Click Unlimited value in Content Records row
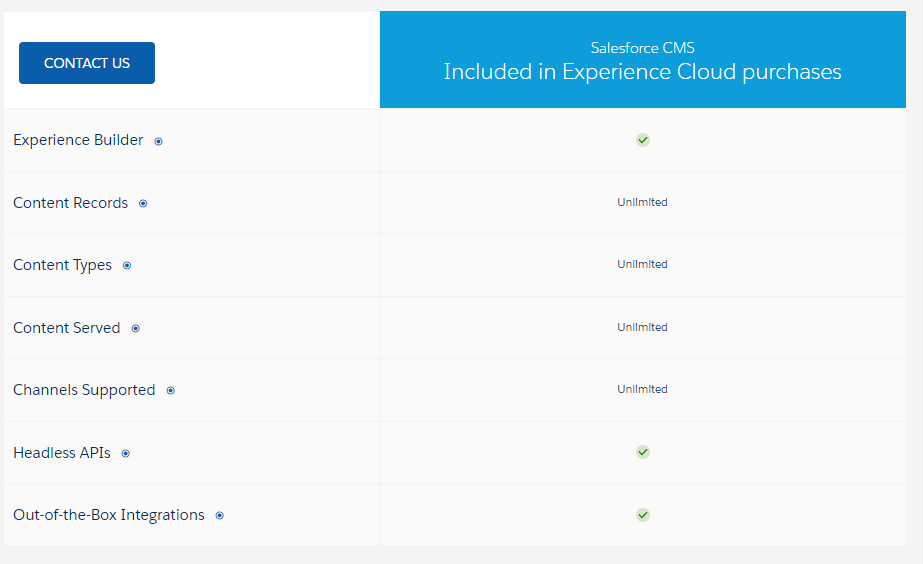 click(642, 202)
